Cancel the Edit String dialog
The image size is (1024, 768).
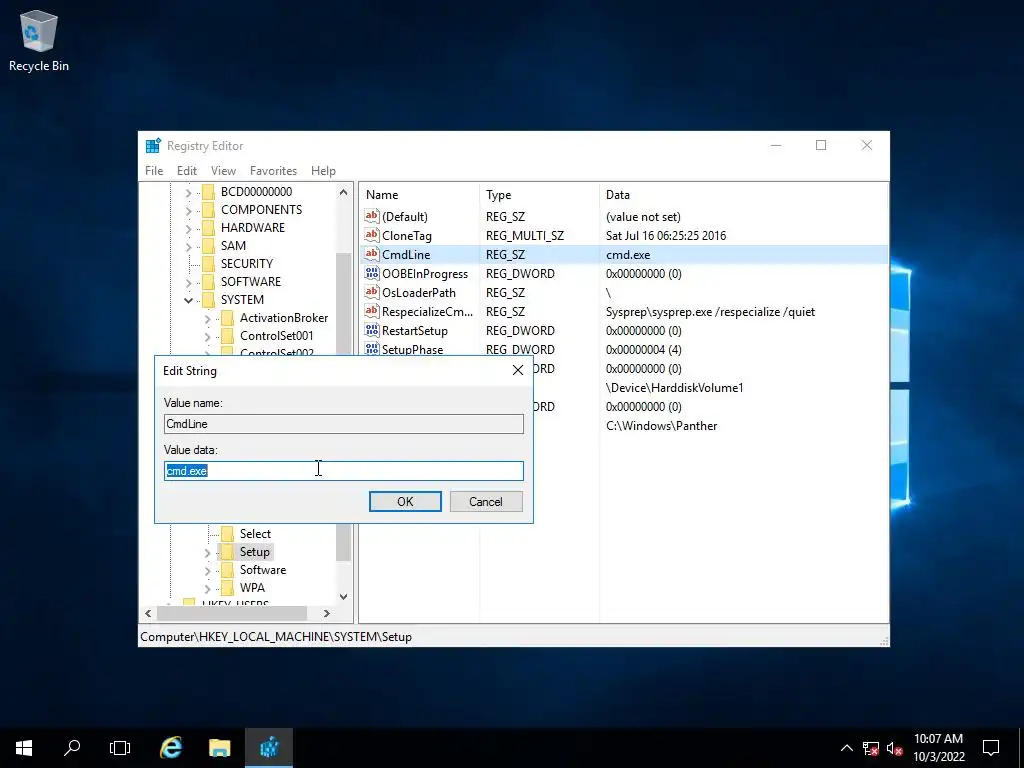pyautogui.click(x=486, y=502)
